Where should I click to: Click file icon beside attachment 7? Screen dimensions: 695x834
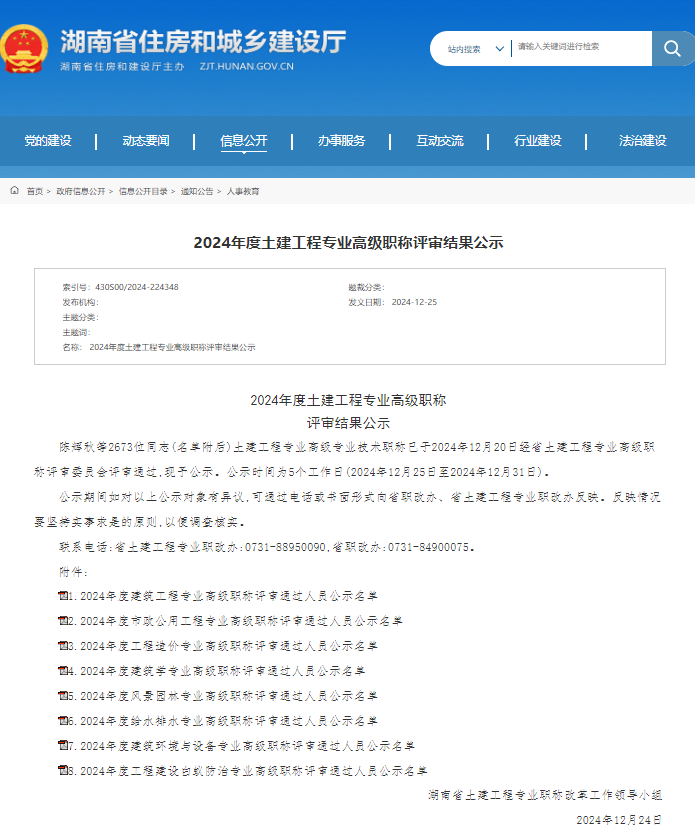click(65, 746)
